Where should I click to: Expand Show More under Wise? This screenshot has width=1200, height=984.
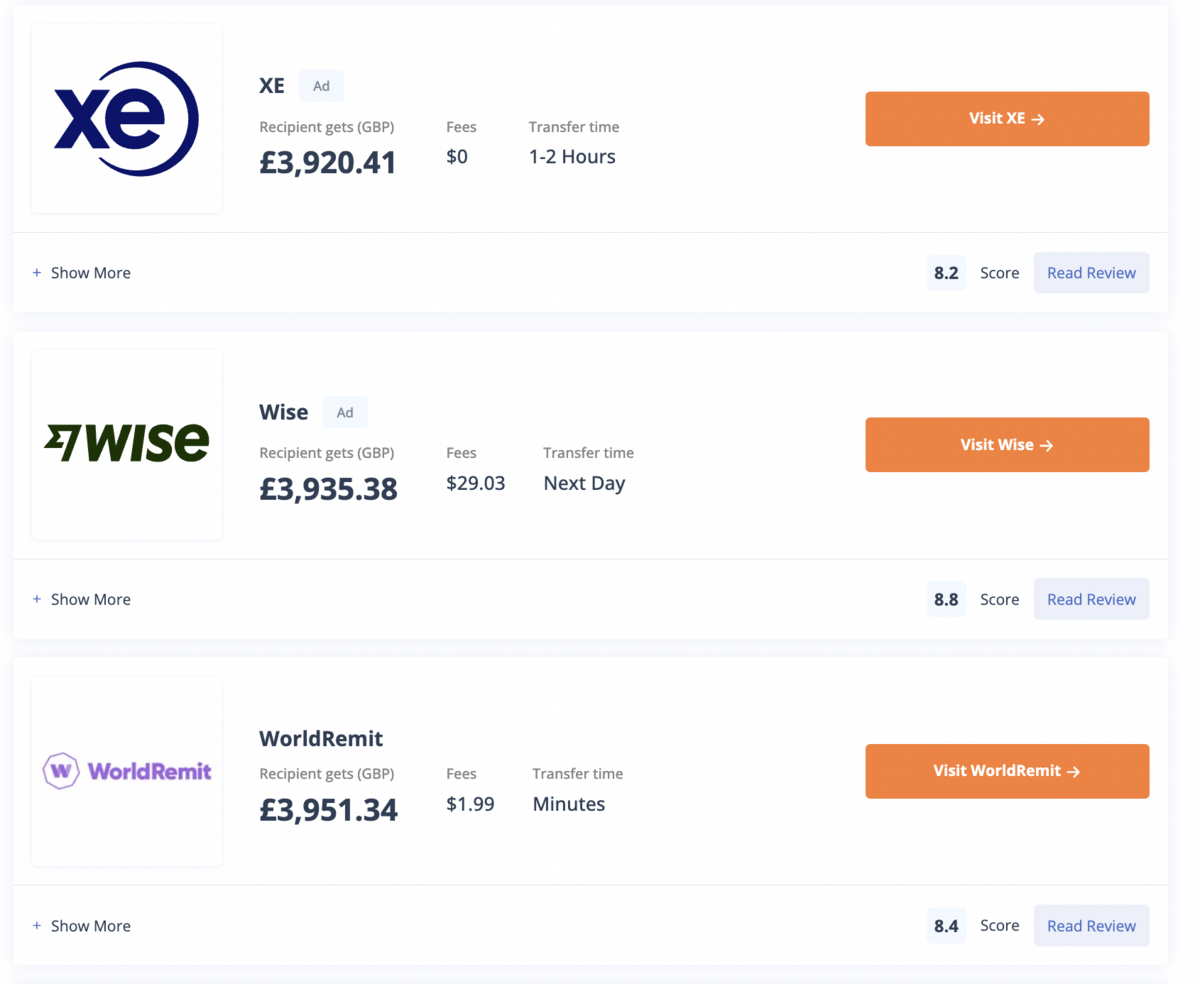pyautogui.click(x=82, y=599)
